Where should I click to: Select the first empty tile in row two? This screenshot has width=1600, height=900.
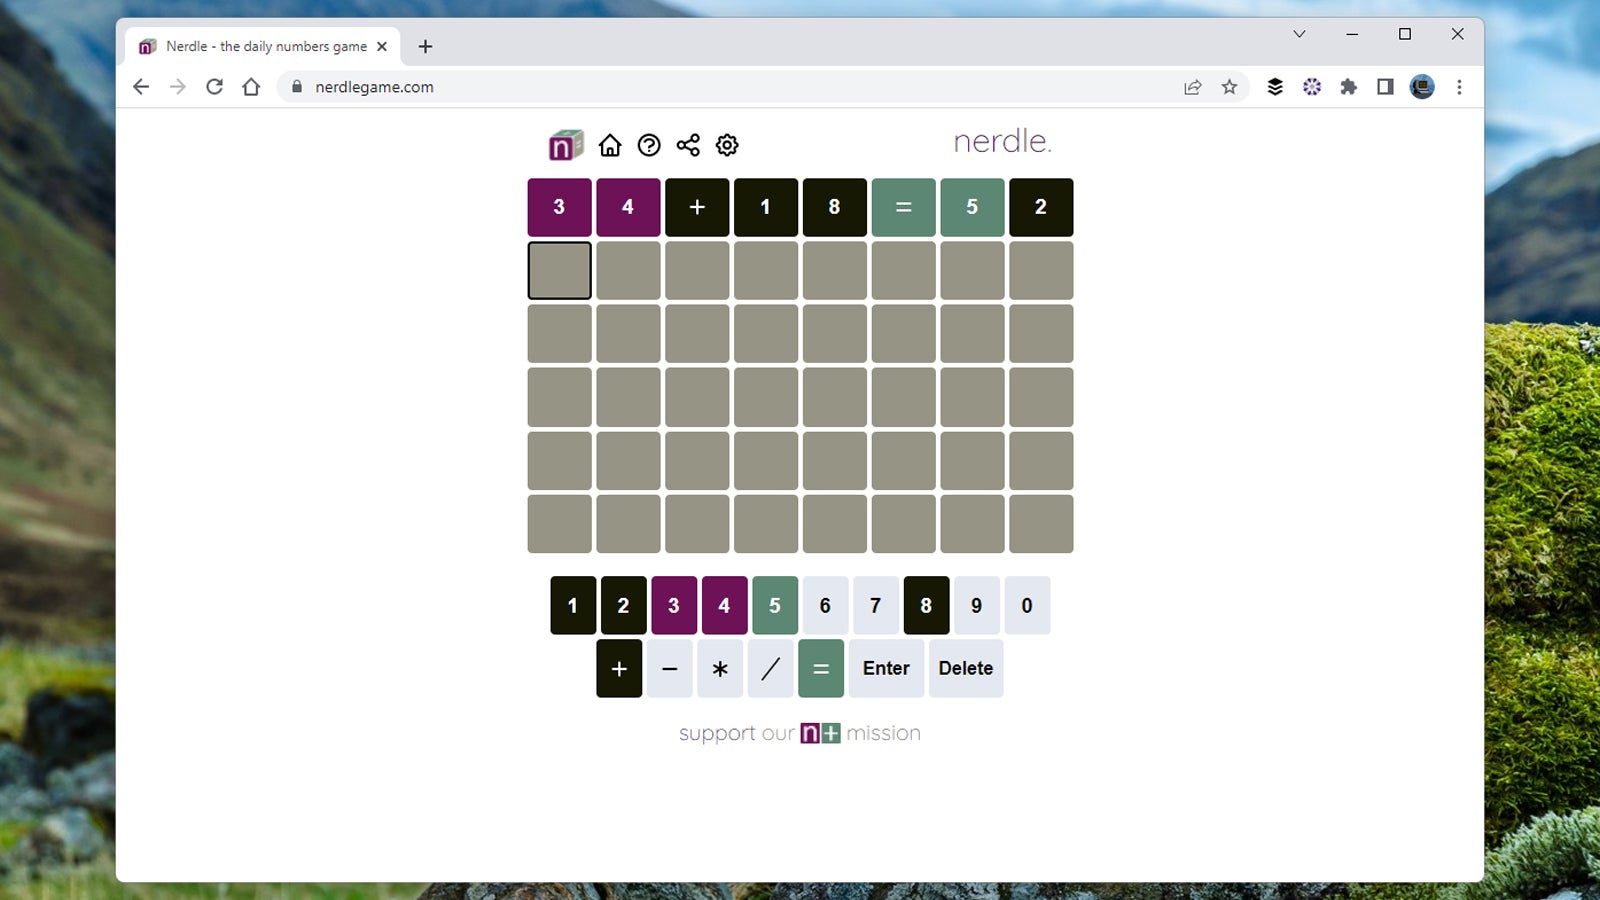pos(559,270)
